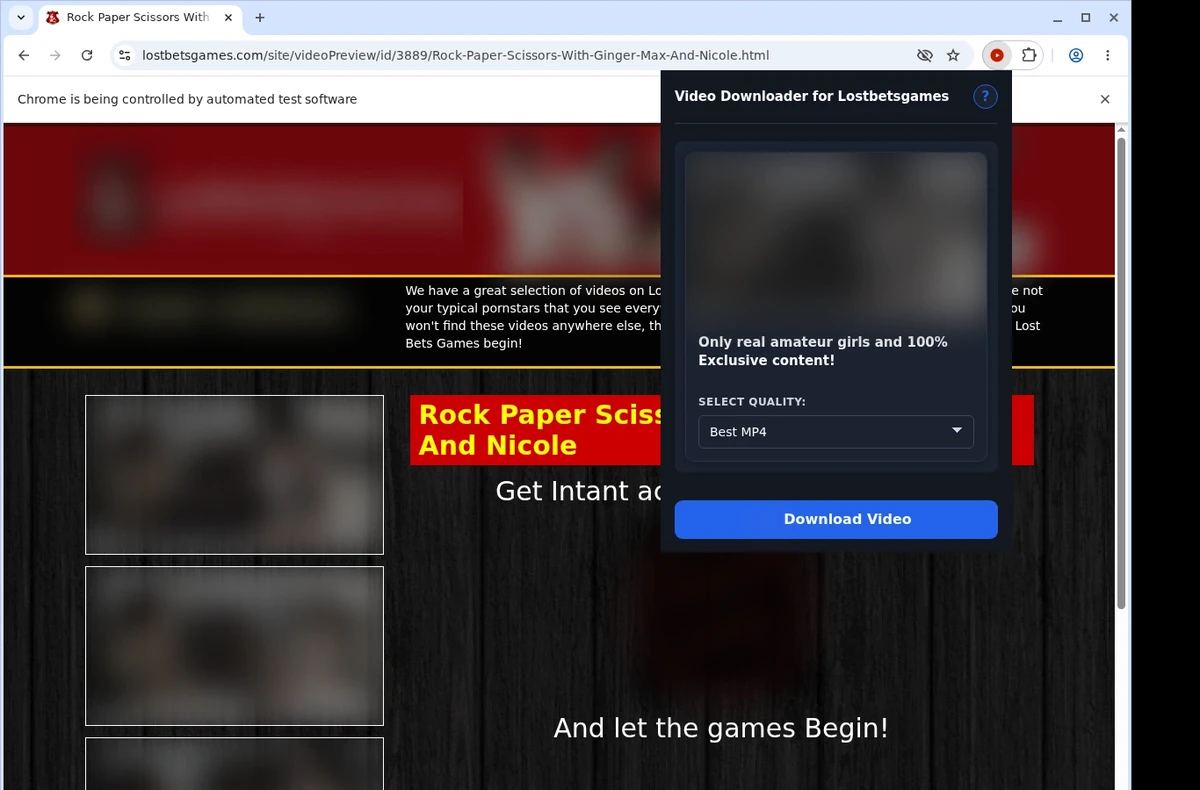Click the Download Video button

[836, 519]
